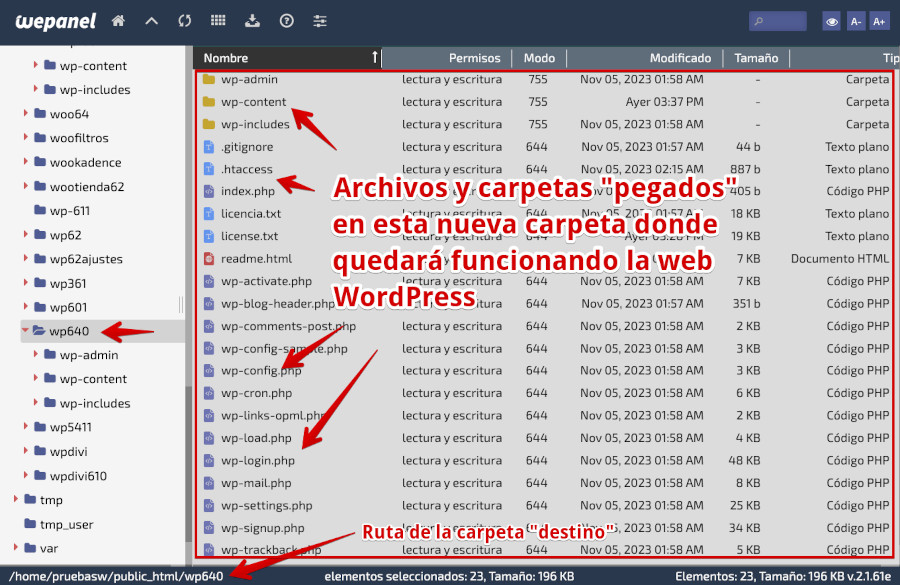Select license.txt file icon
Screen dimensions: 900x585
pyautogui.click(x=209, y=236)
